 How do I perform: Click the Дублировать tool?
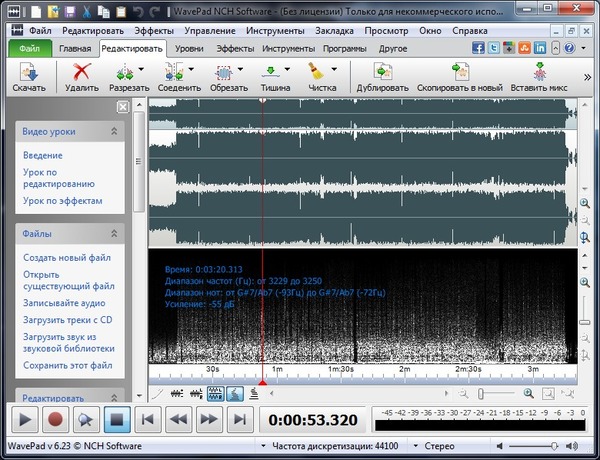[x=383, y=77]
